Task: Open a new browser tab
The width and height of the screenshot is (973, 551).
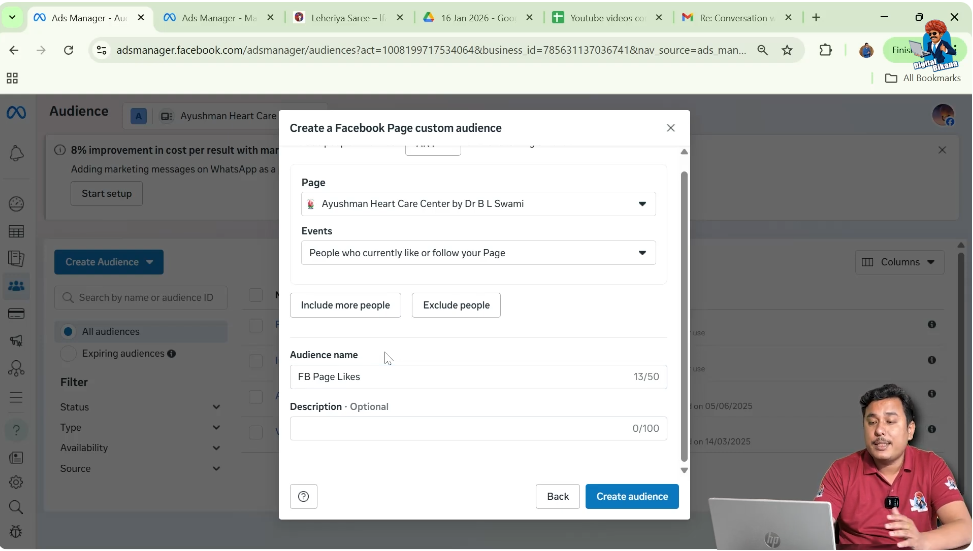Action: point(816,17)
